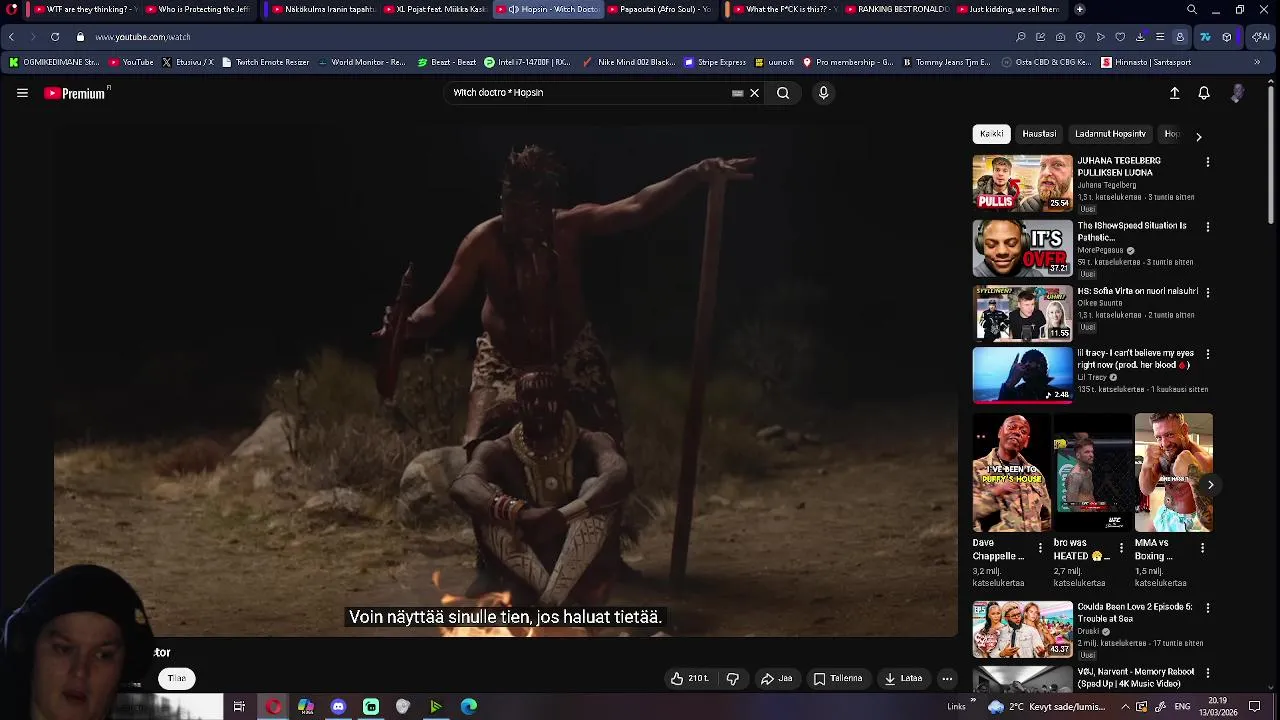Open the YouTube account avatar menu
The image size is (1280, 720).
click(1237, 93)
